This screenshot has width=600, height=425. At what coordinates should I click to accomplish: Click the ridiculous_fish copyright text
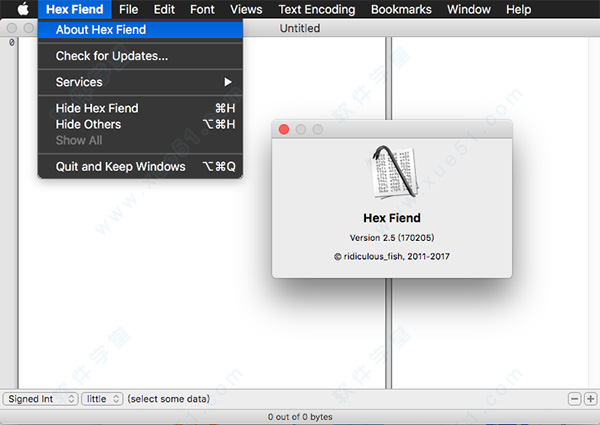tap(392, 256)
